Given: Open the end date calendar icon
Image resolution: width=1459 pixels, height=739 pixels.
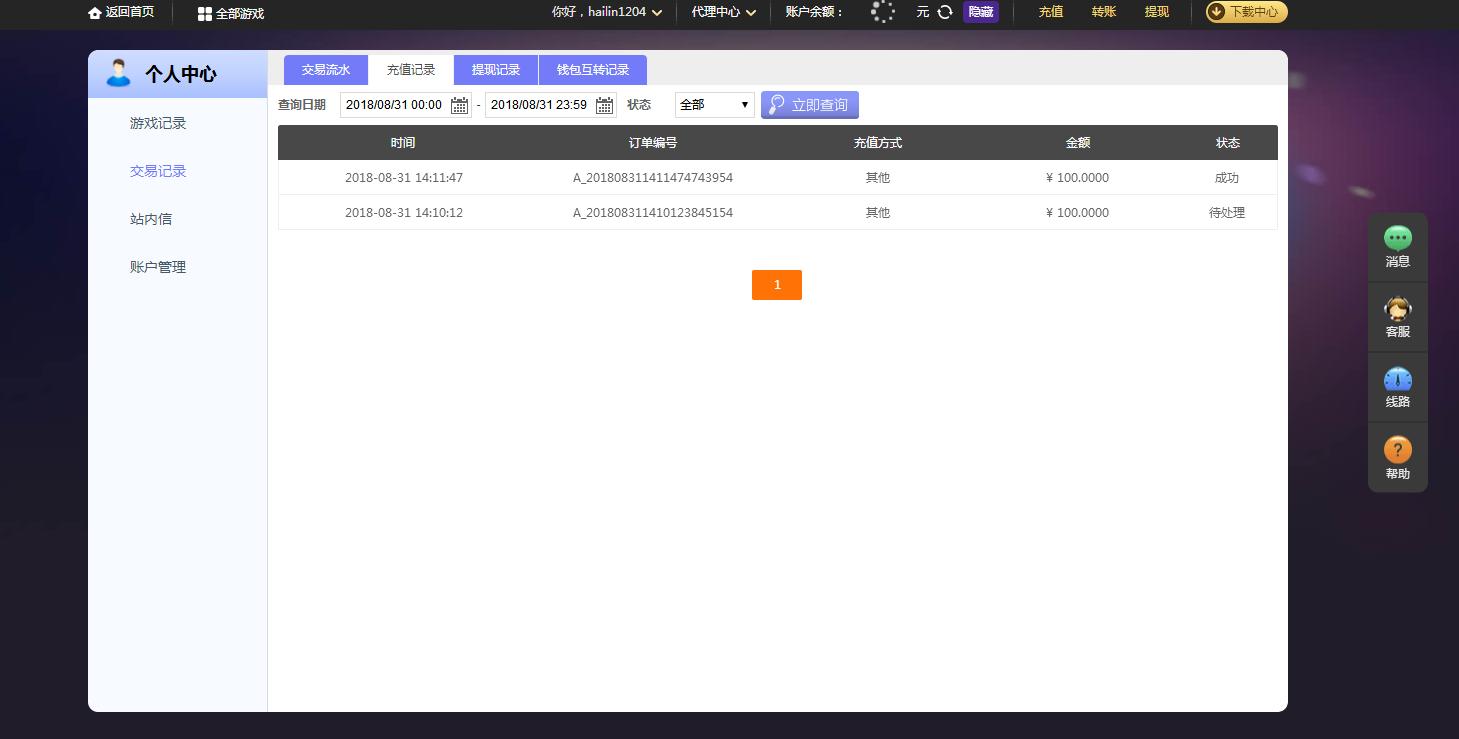Looking at the screenshot, I should point(604,104).
